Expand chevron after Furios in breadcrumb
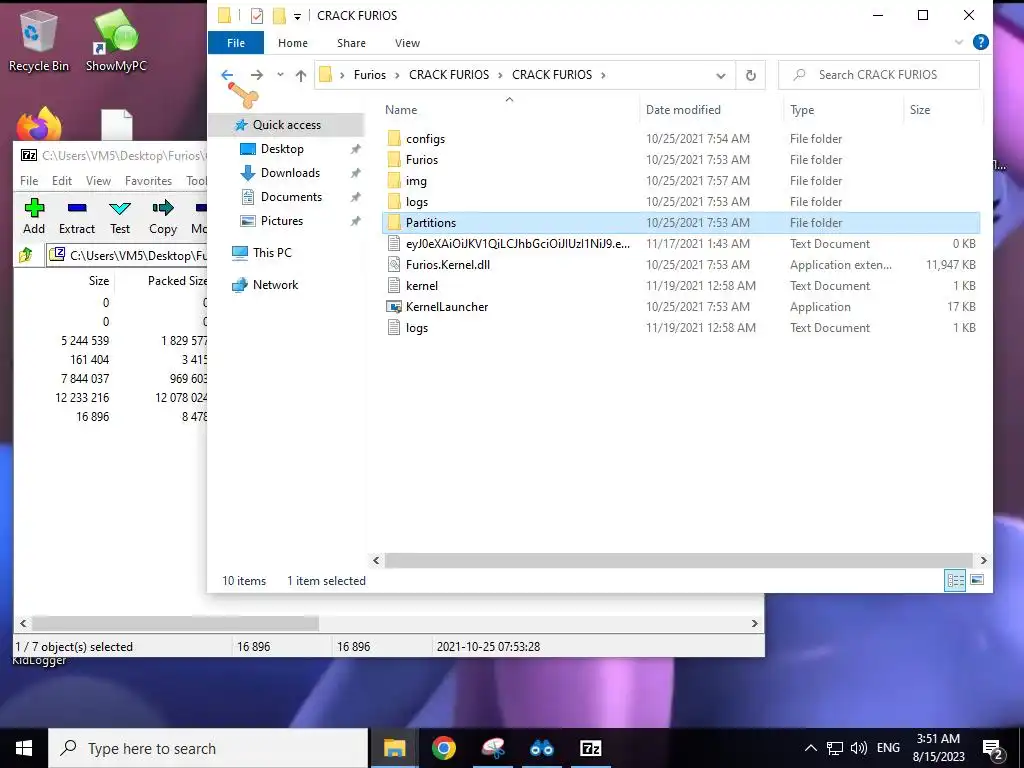 [397, 75]
